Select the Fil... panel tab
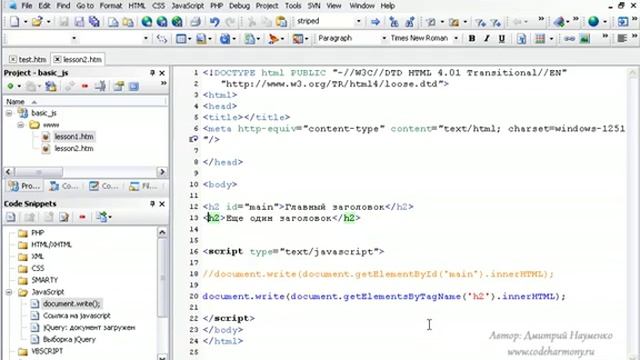Image resolution: width=640 pixels, height=360 pixels. [143, 186]
